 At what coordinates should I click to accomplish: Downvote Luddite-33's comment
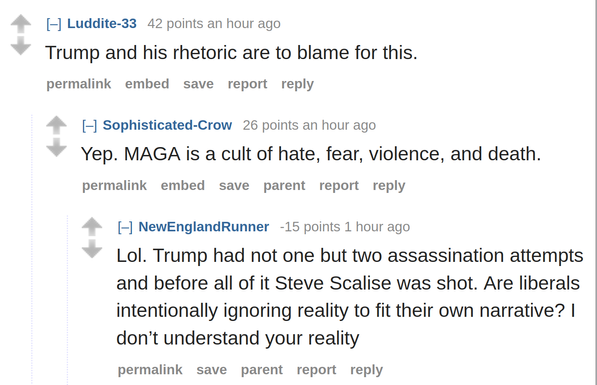tap(21, 46)
